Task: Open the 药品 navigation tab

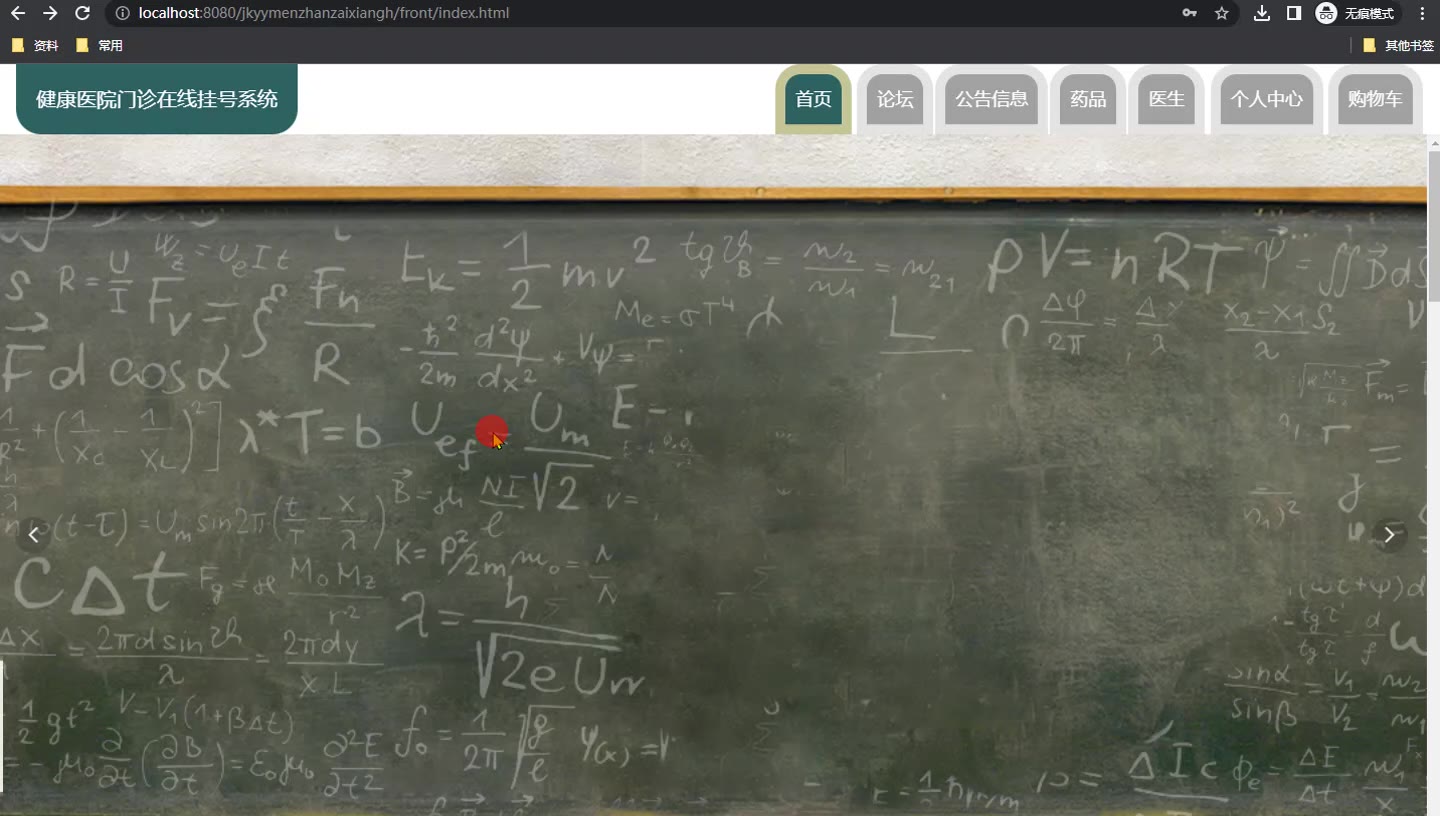Action: pos(1088,99)
